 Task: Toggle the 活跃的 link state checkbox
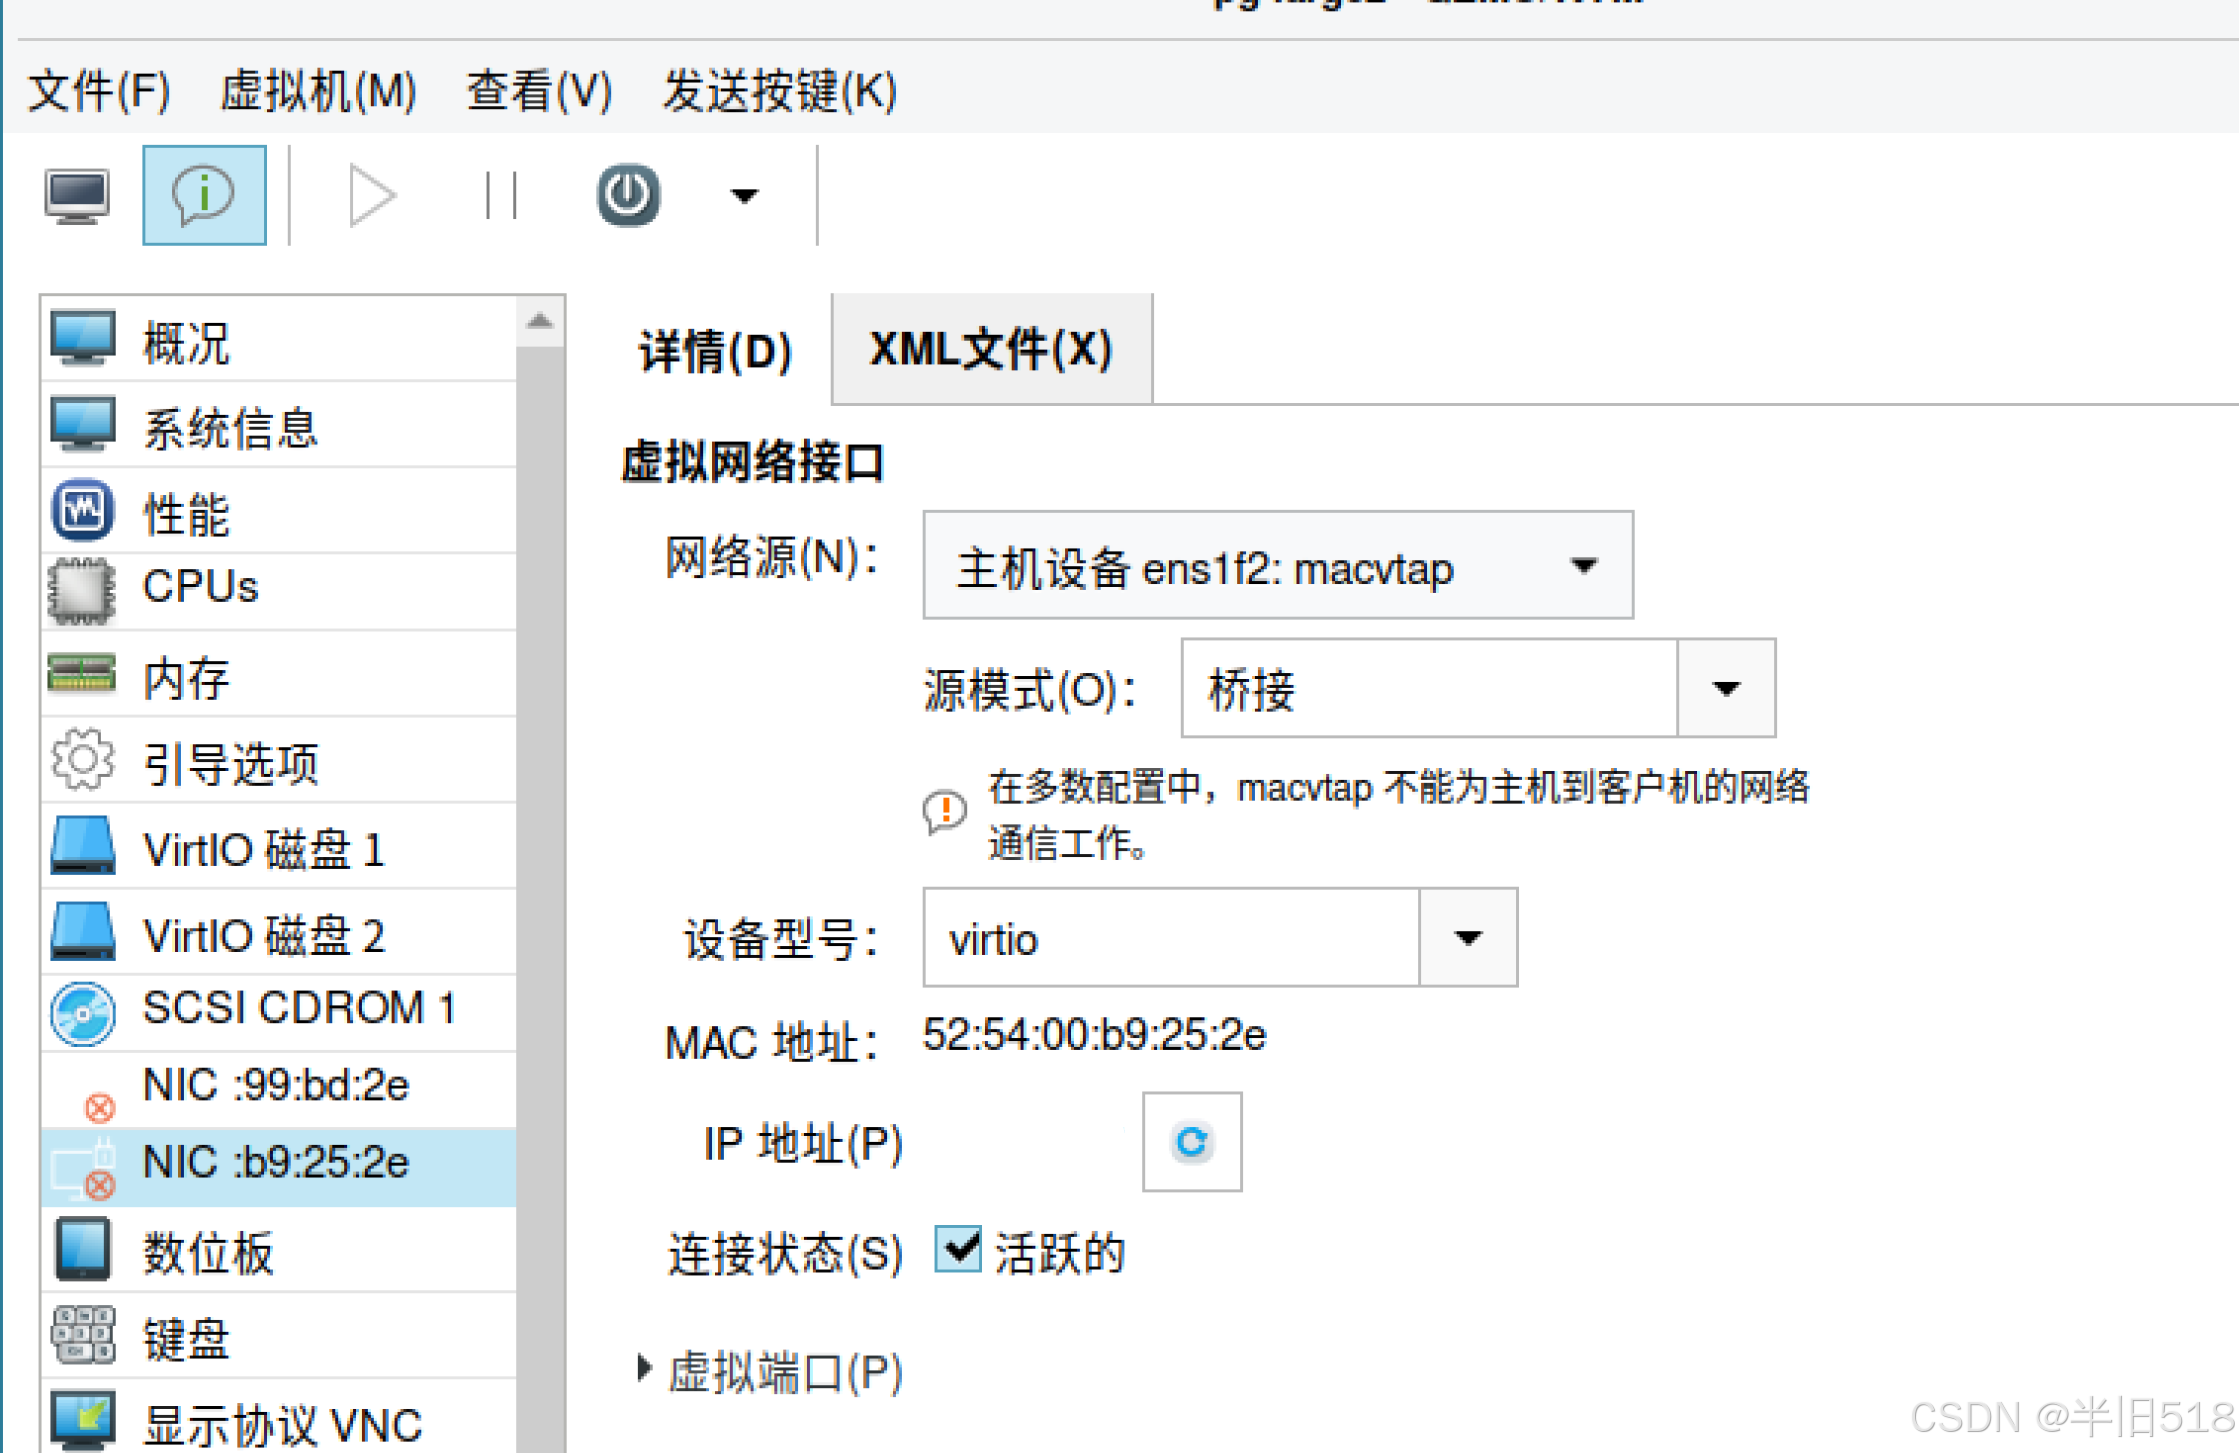coord(958,1249)
